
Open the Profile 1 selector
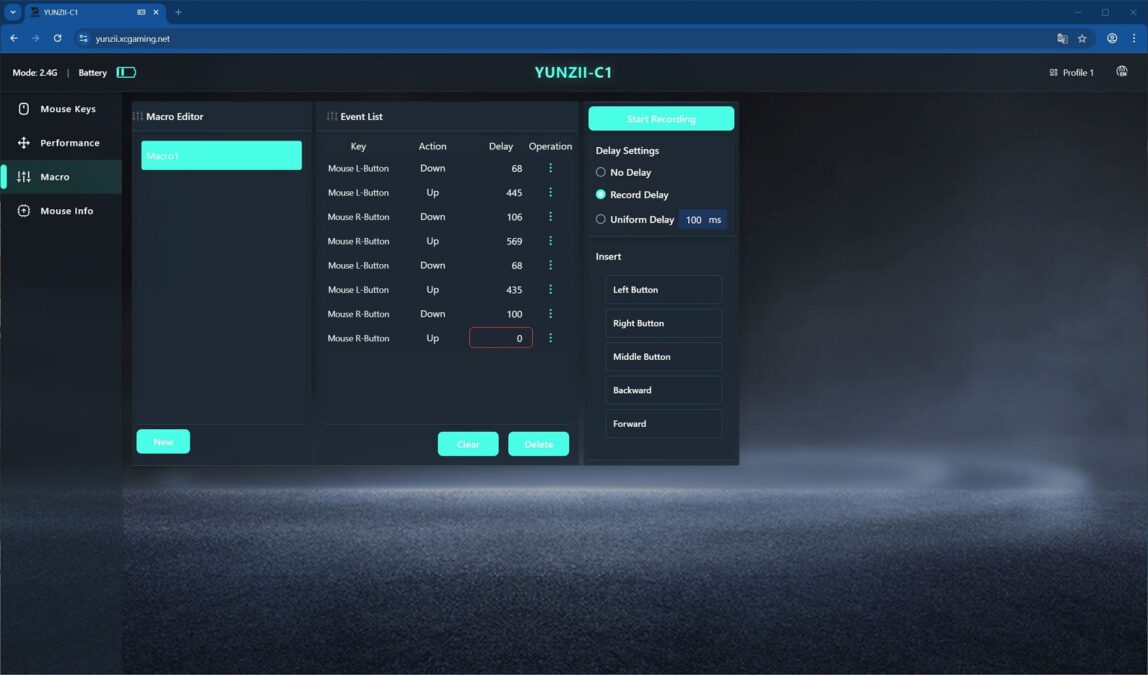coord(1072,72)
